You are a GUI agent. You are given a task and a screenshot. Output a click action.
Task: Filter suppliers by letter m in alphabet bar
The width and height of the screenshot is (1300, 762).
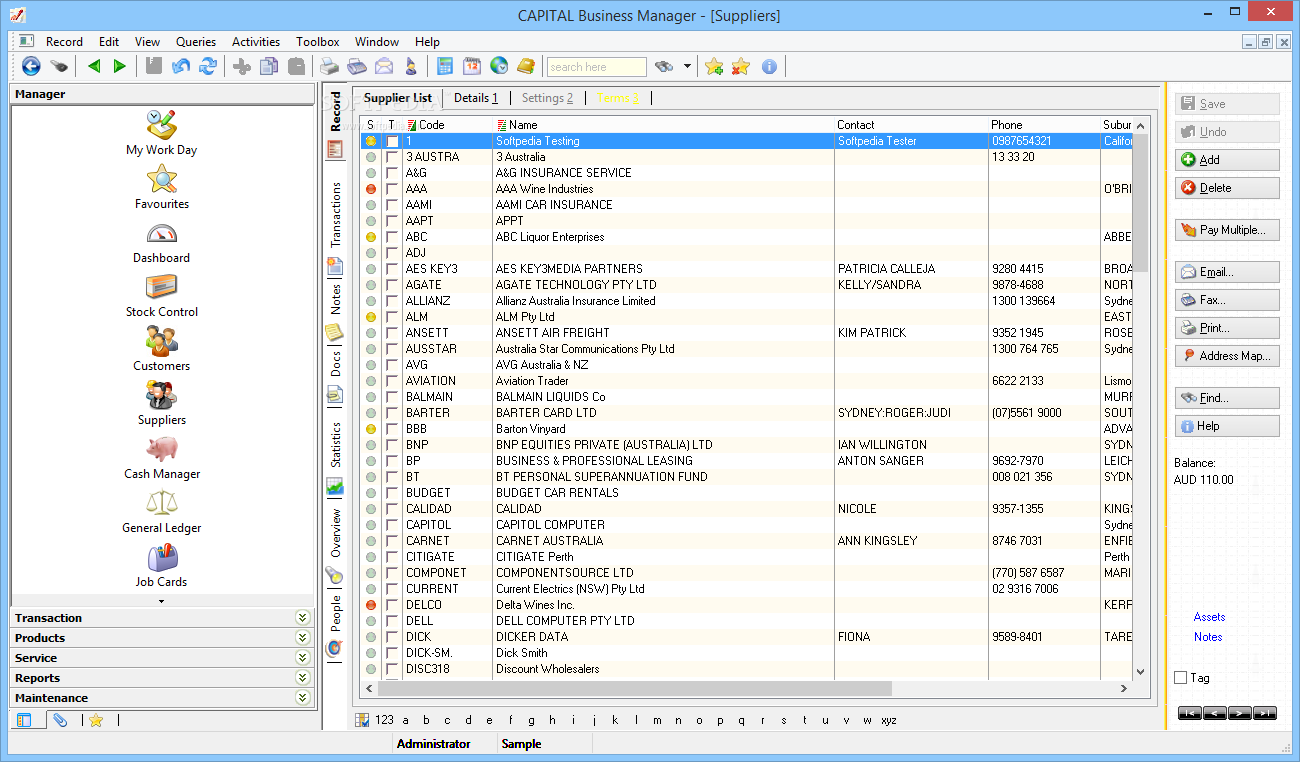[657, 720]
